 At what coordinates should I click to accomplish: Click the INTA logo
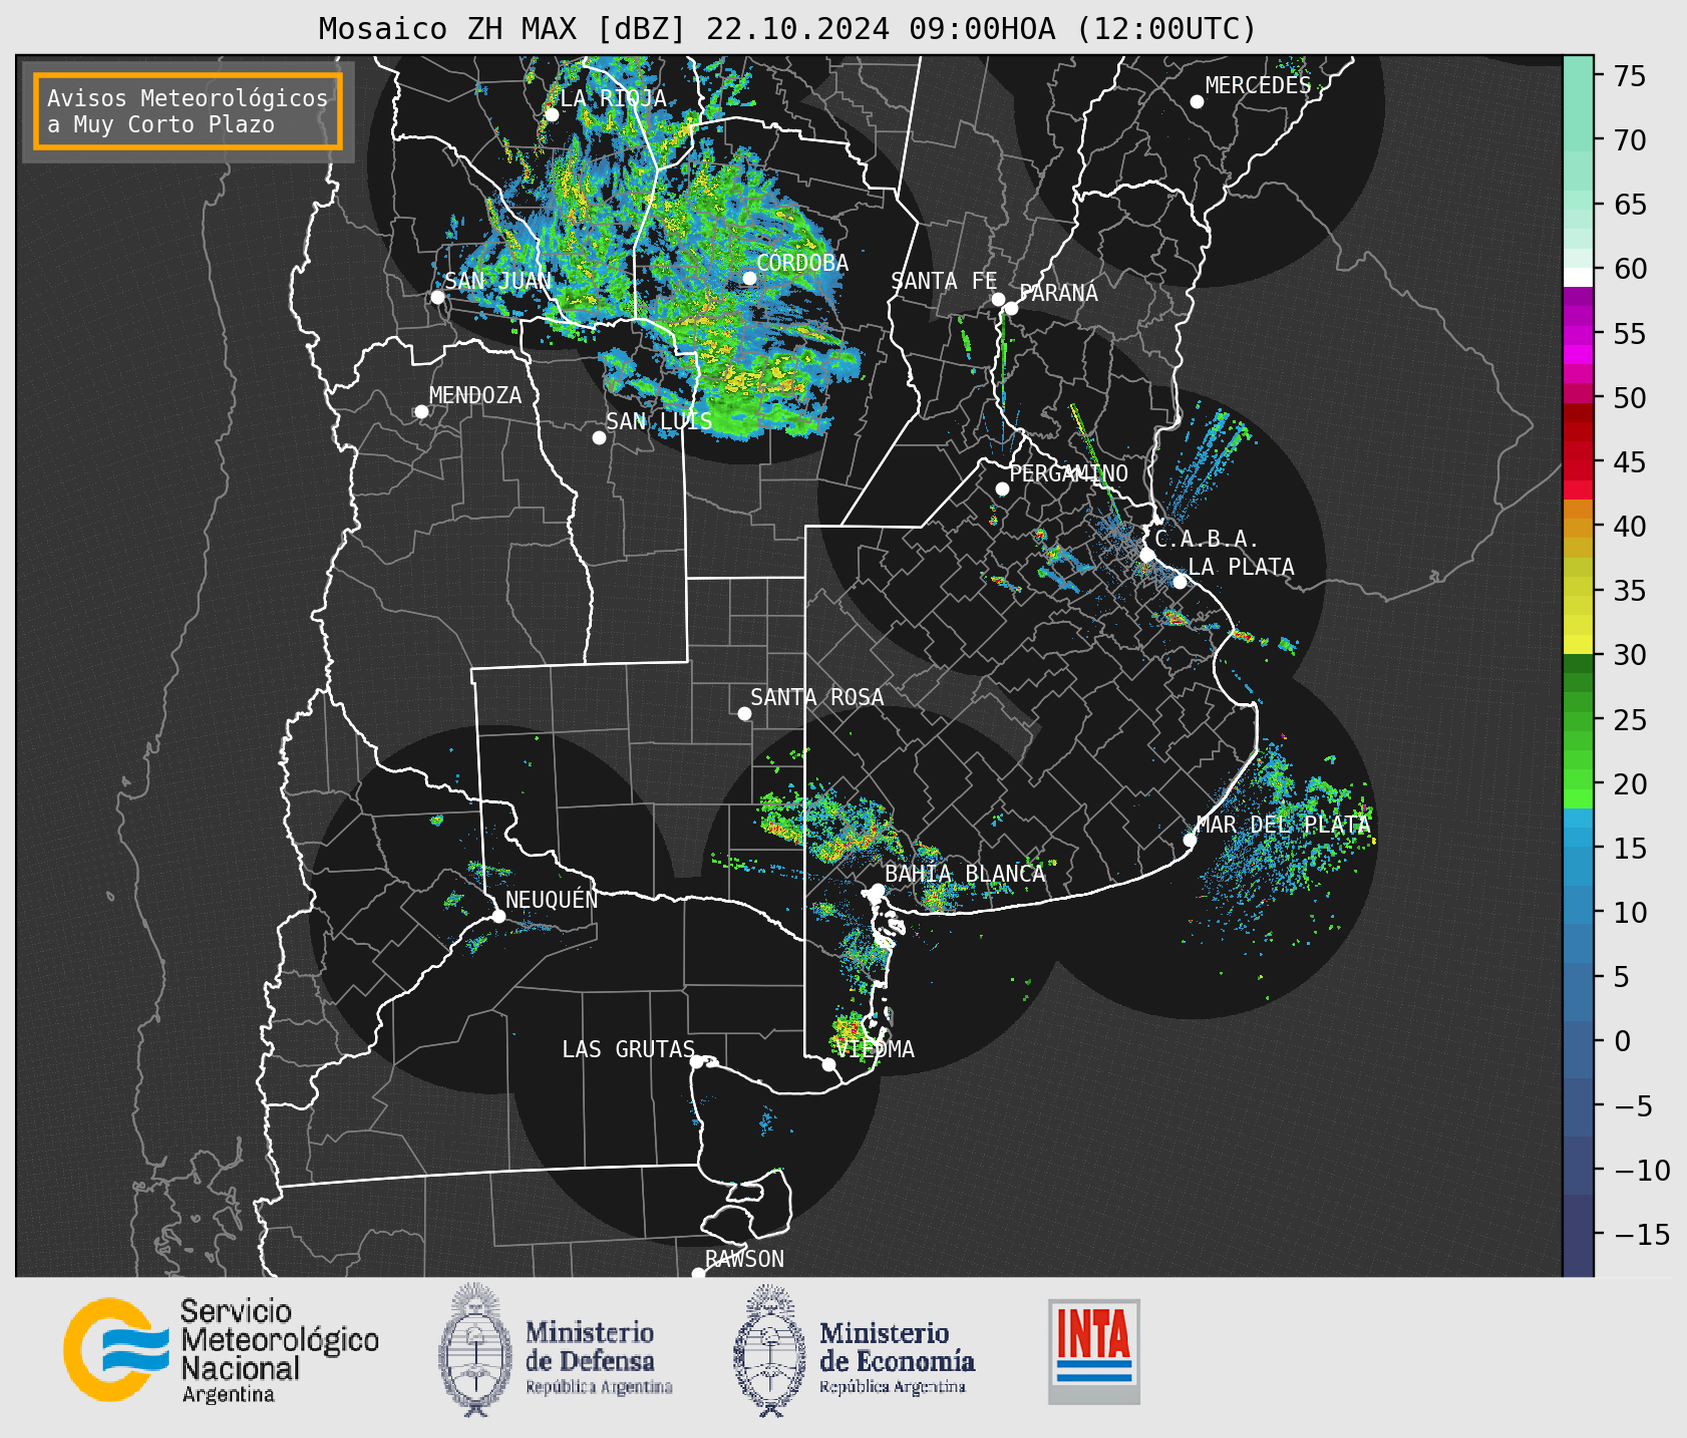(1094, 1351)
